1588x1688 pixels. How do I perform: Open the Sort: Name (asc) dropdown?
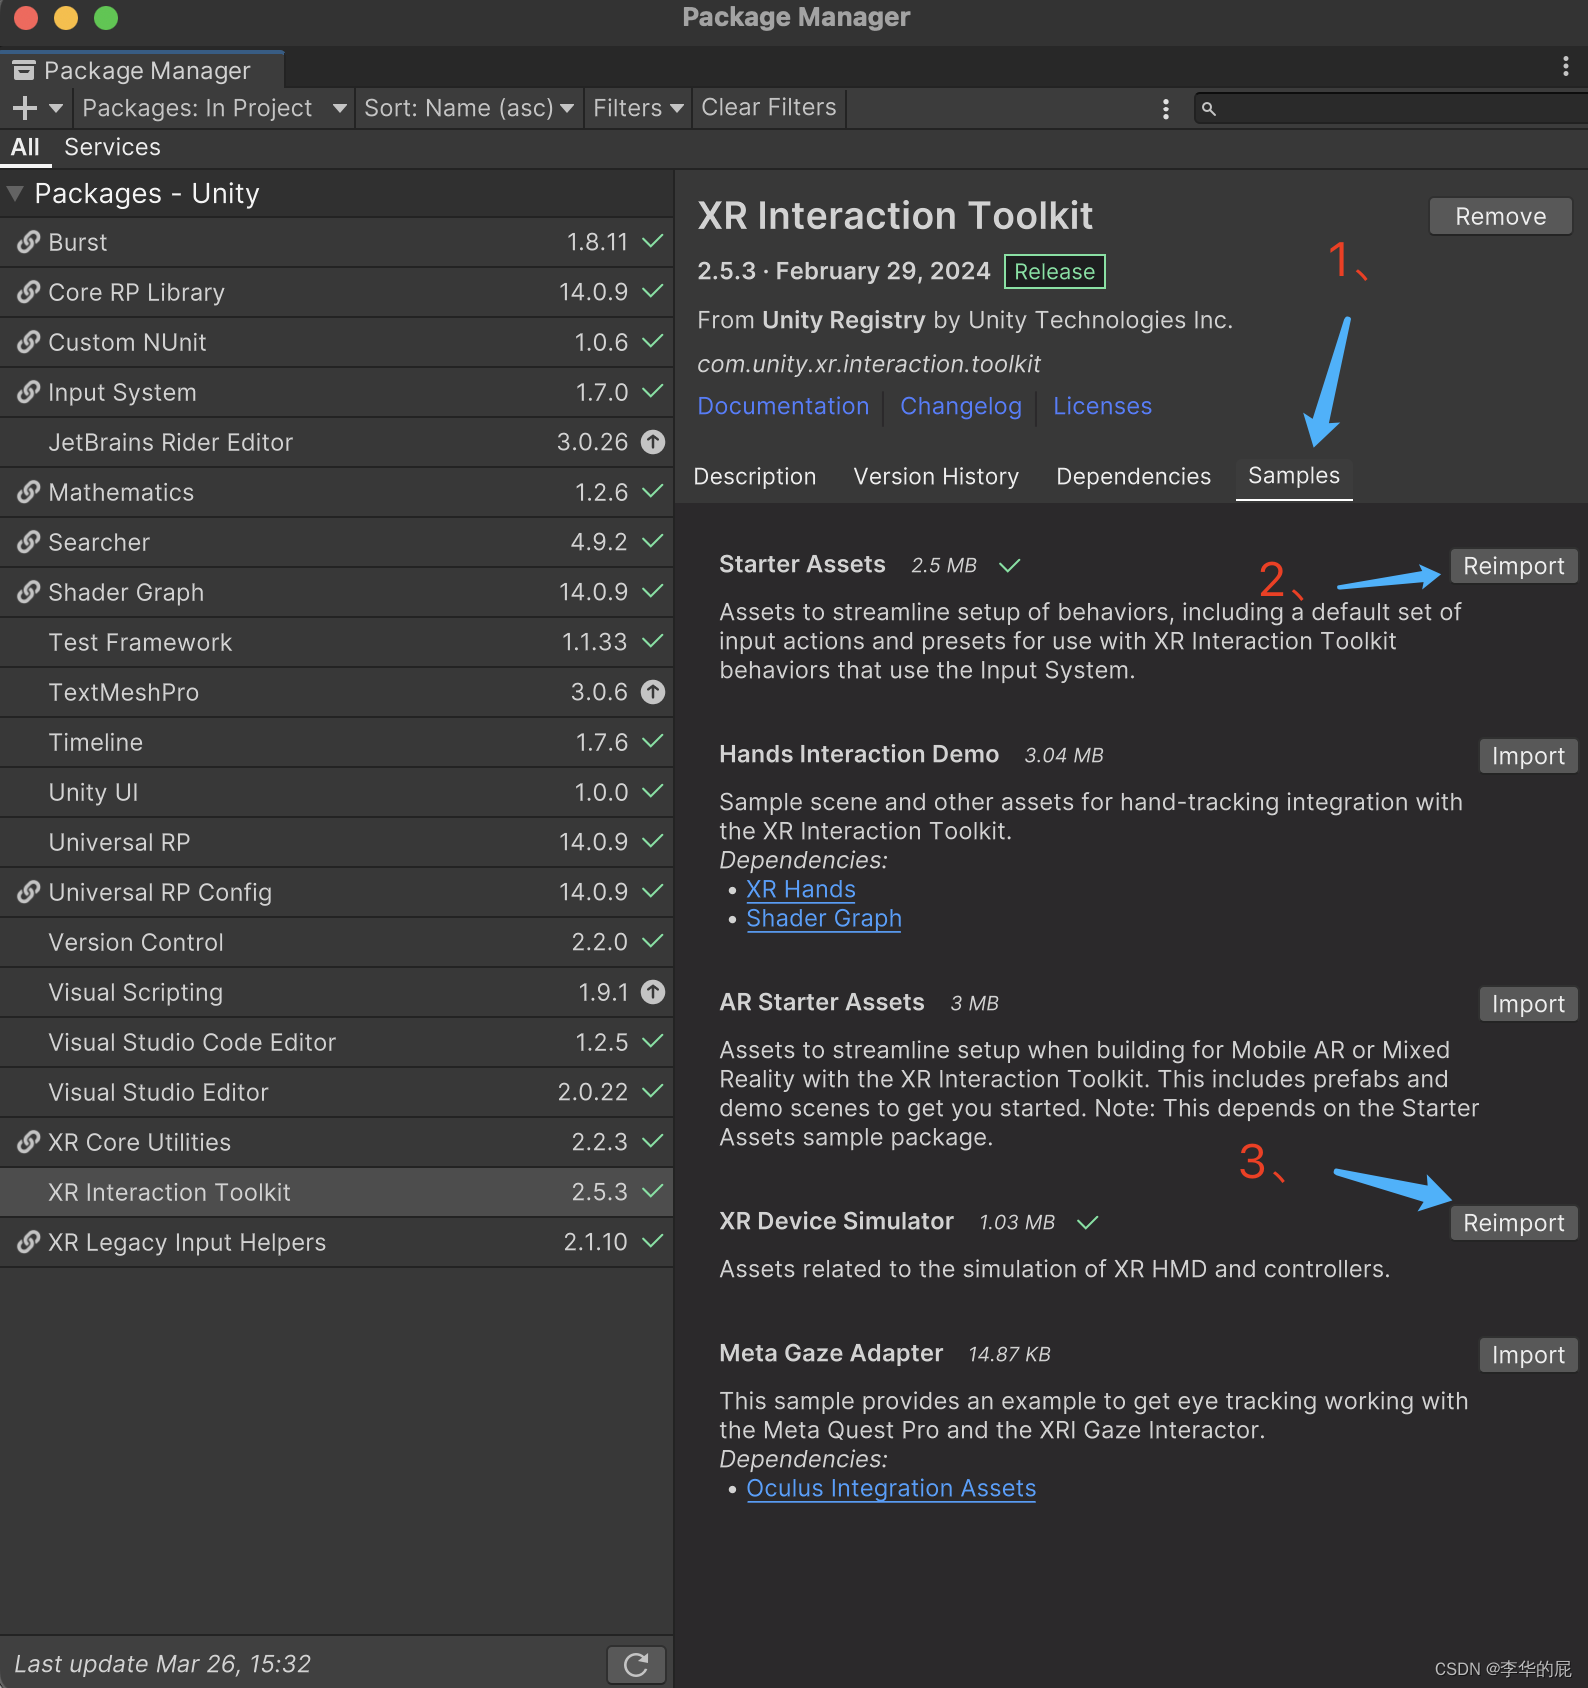click(x=468, y=108)
